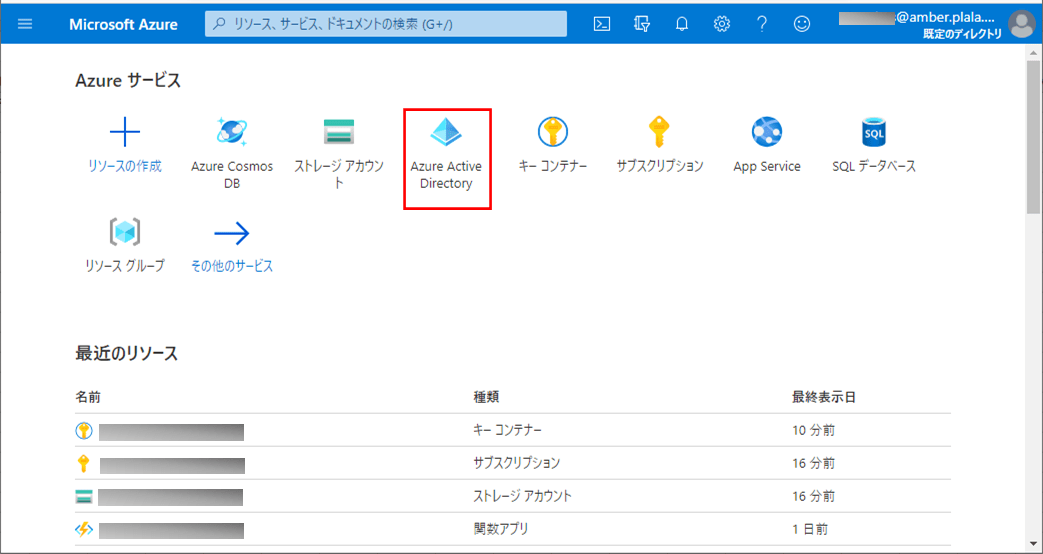This screenshot has height=554, width=1043.
Task: Click the ストレージ アカウント type cell in recent resources
Action: [x=522, y=495]
